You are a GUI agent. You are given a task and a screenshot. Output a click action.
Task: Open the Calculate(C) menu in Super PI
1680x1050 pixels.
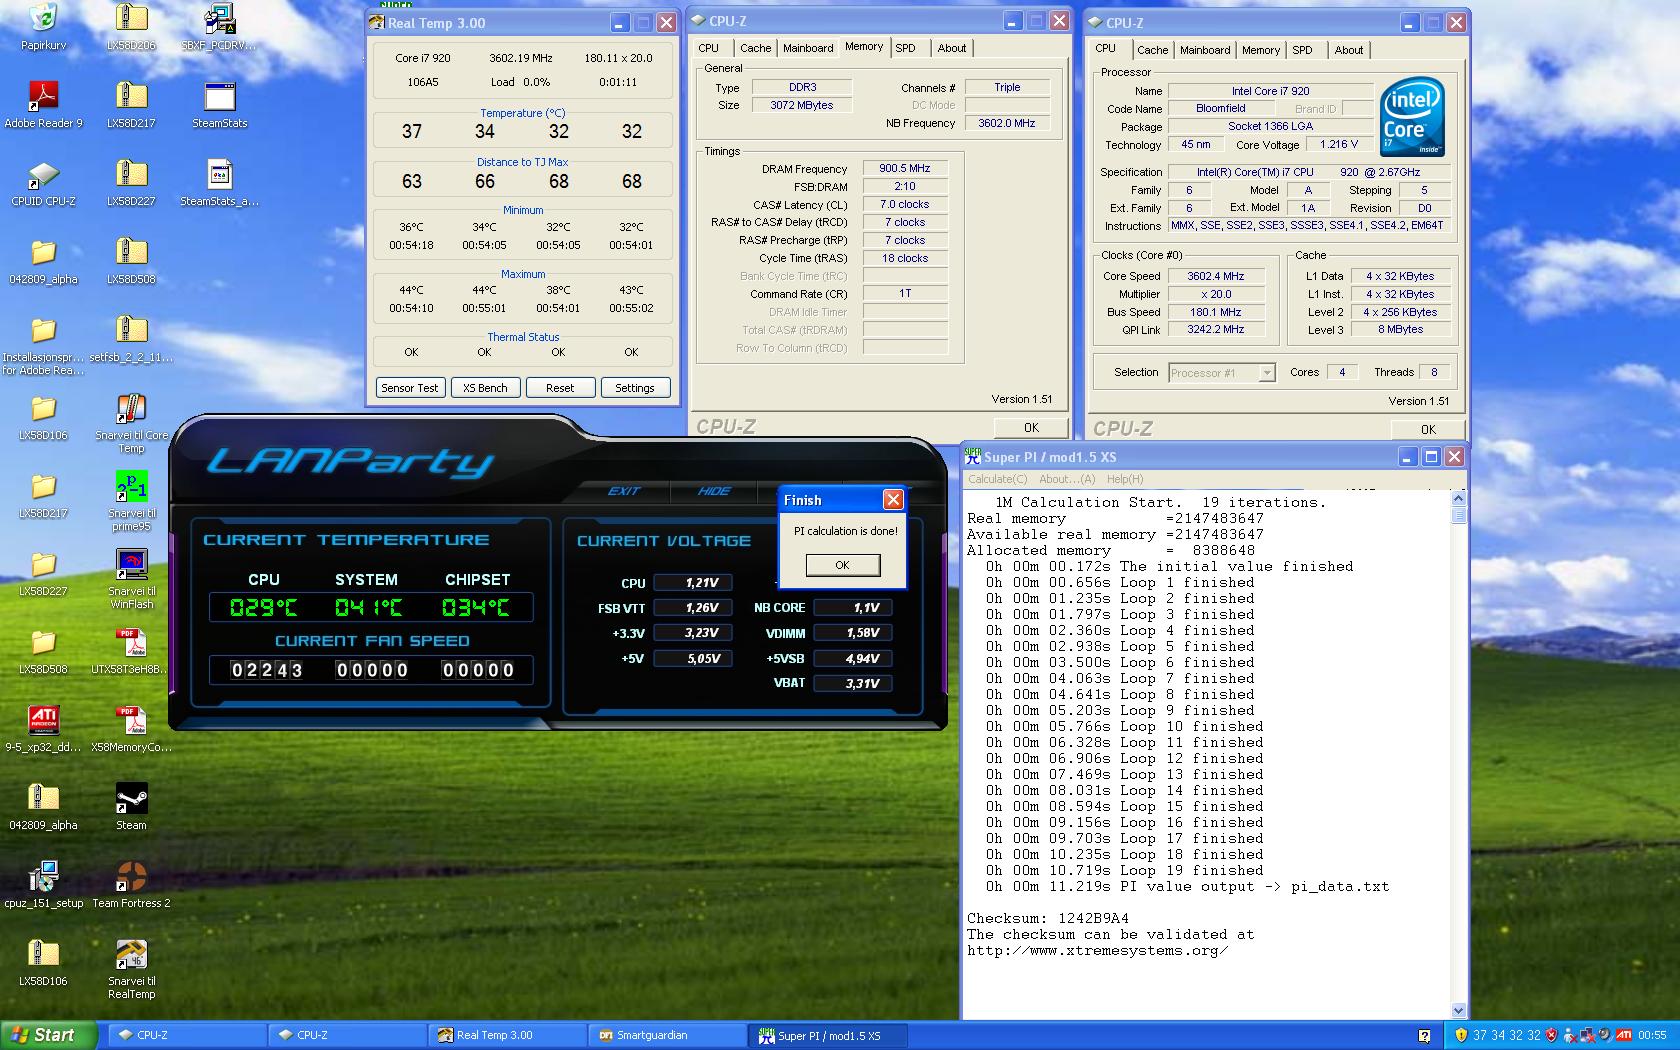click(997, 479)
